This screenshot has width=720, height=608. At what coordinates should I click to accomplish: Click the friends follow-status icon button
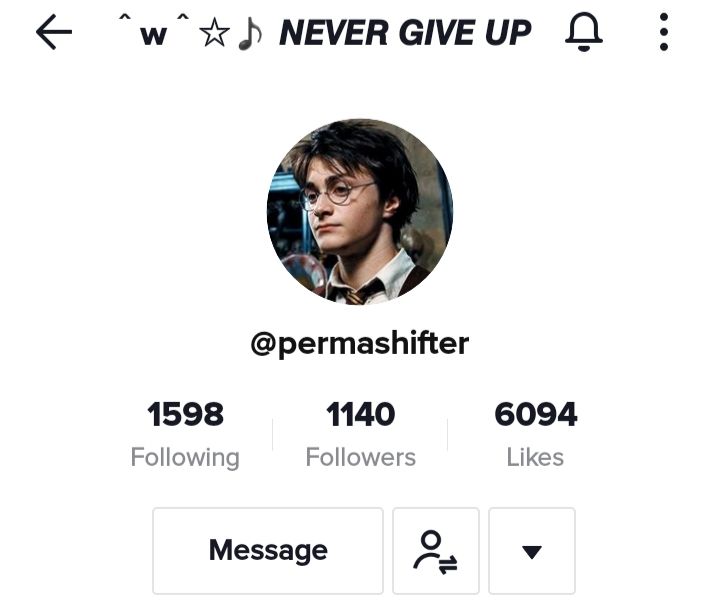435,551
